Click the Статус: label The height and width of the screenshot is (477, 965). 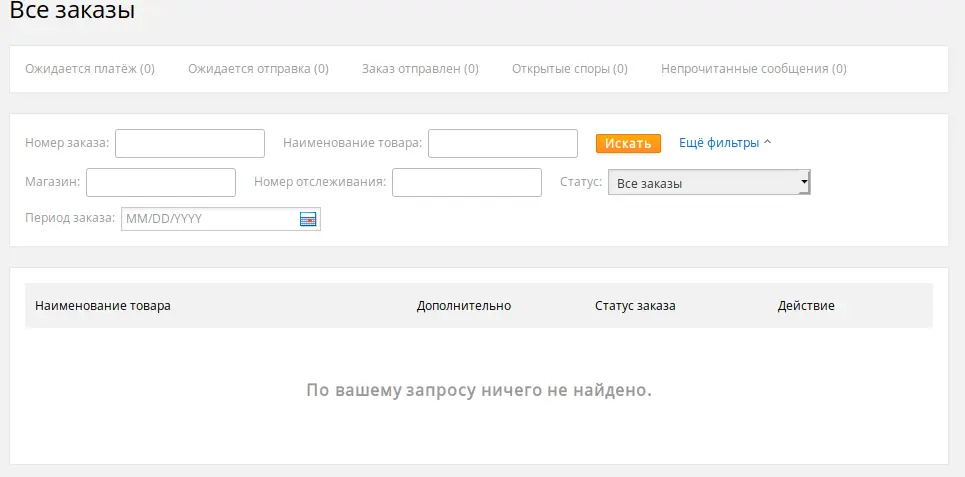(581, 182)
